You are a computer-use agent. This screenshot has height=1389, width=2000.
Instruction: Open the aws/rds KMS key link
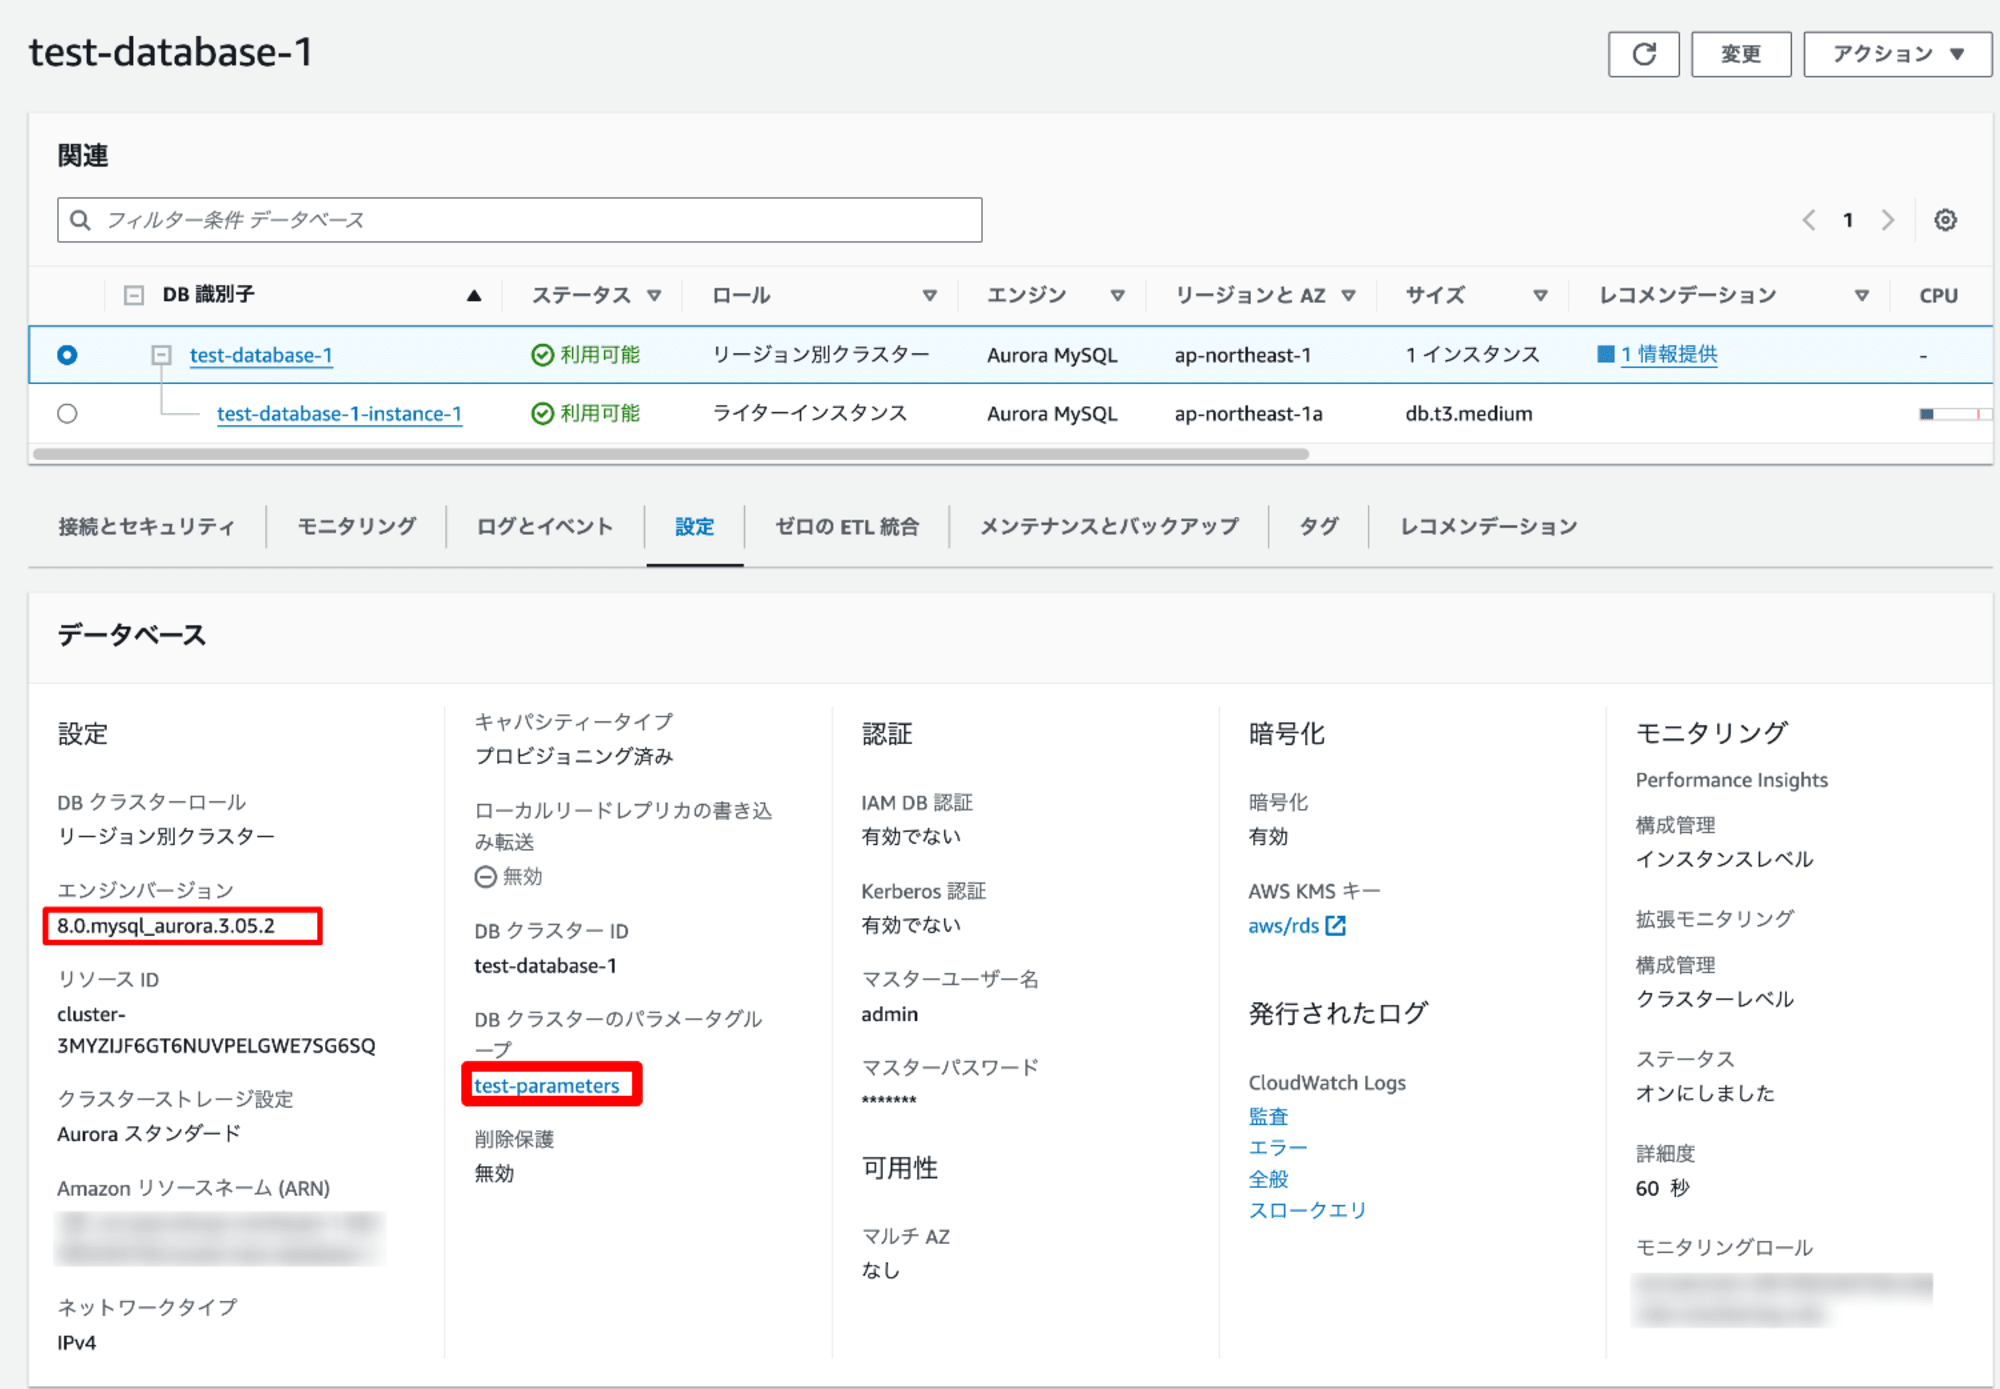point(1283,926)
